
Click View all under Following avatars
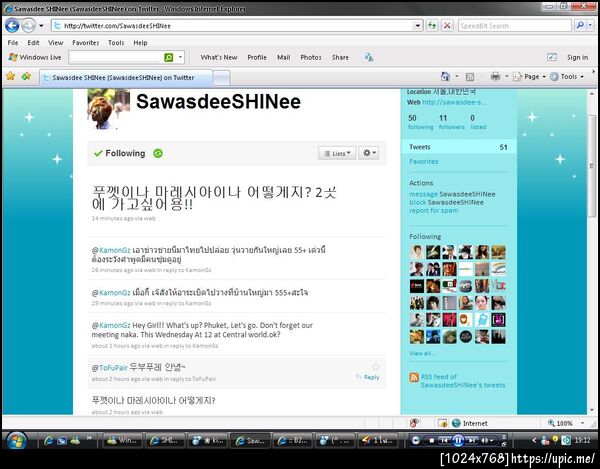422,353
